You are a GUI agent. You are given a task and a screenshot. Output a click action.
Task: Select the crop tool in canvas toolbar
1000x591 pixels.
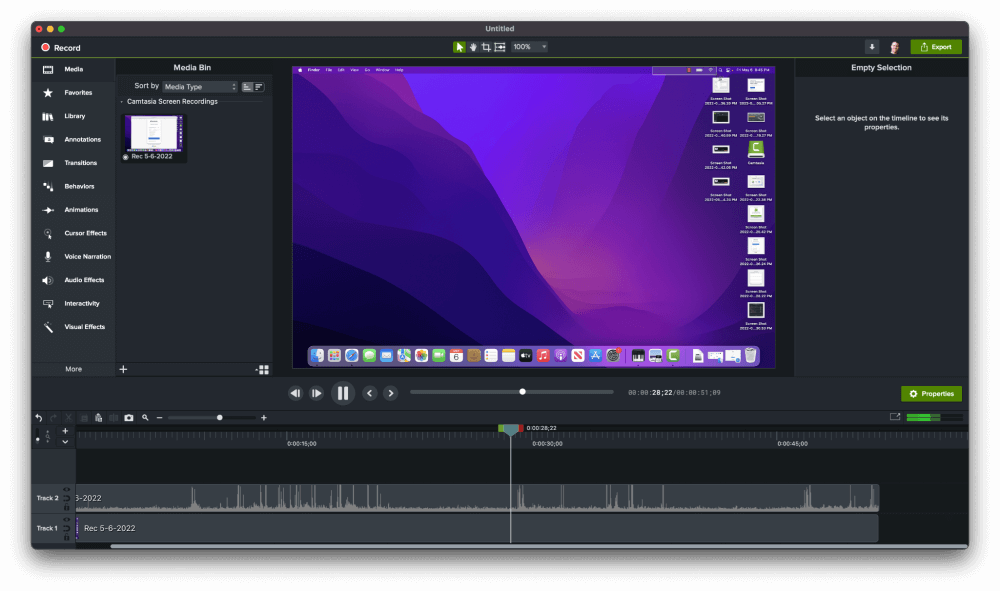pos(486,47)
